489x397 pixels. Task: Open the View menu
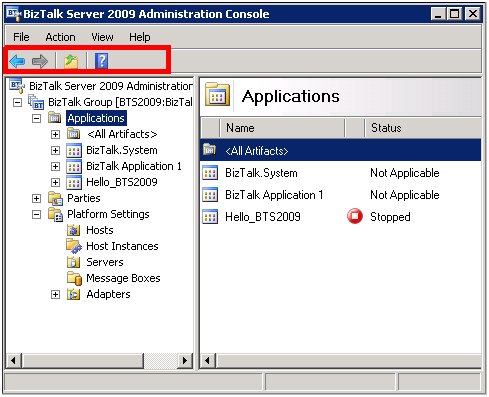(x=102, y=37)
